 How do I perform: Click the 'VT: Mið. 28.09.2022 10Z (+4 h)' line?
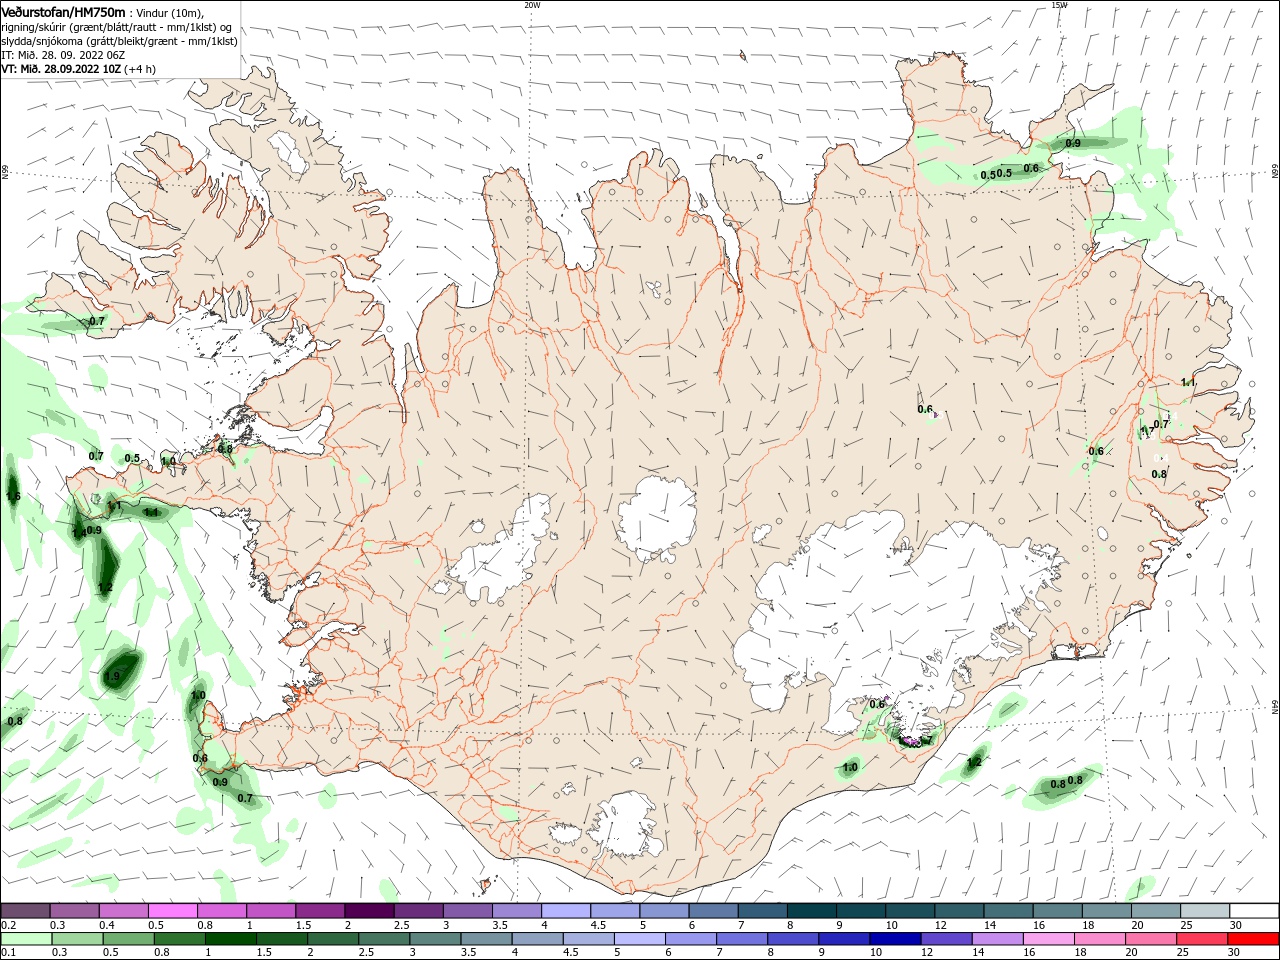[78, 69]
